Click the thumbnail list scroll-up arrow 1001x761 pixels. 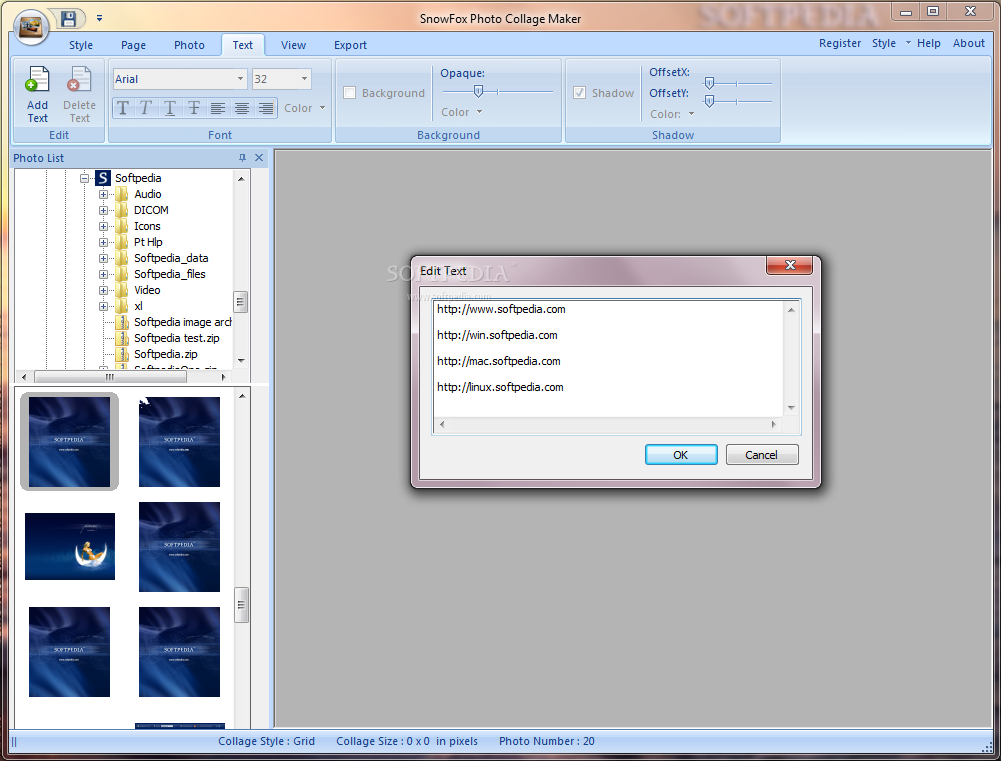(242, 396)
